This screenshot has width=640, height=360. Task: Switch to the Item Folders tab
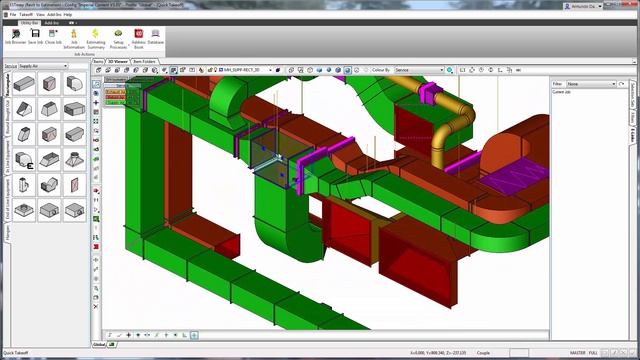click(x=144, y=61)
